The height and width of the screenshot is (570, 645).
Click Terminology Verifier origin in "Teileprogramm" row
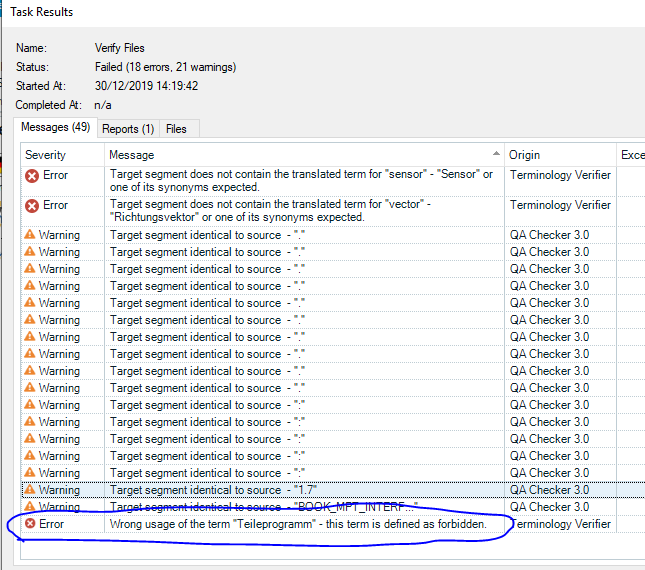(561, 524)
